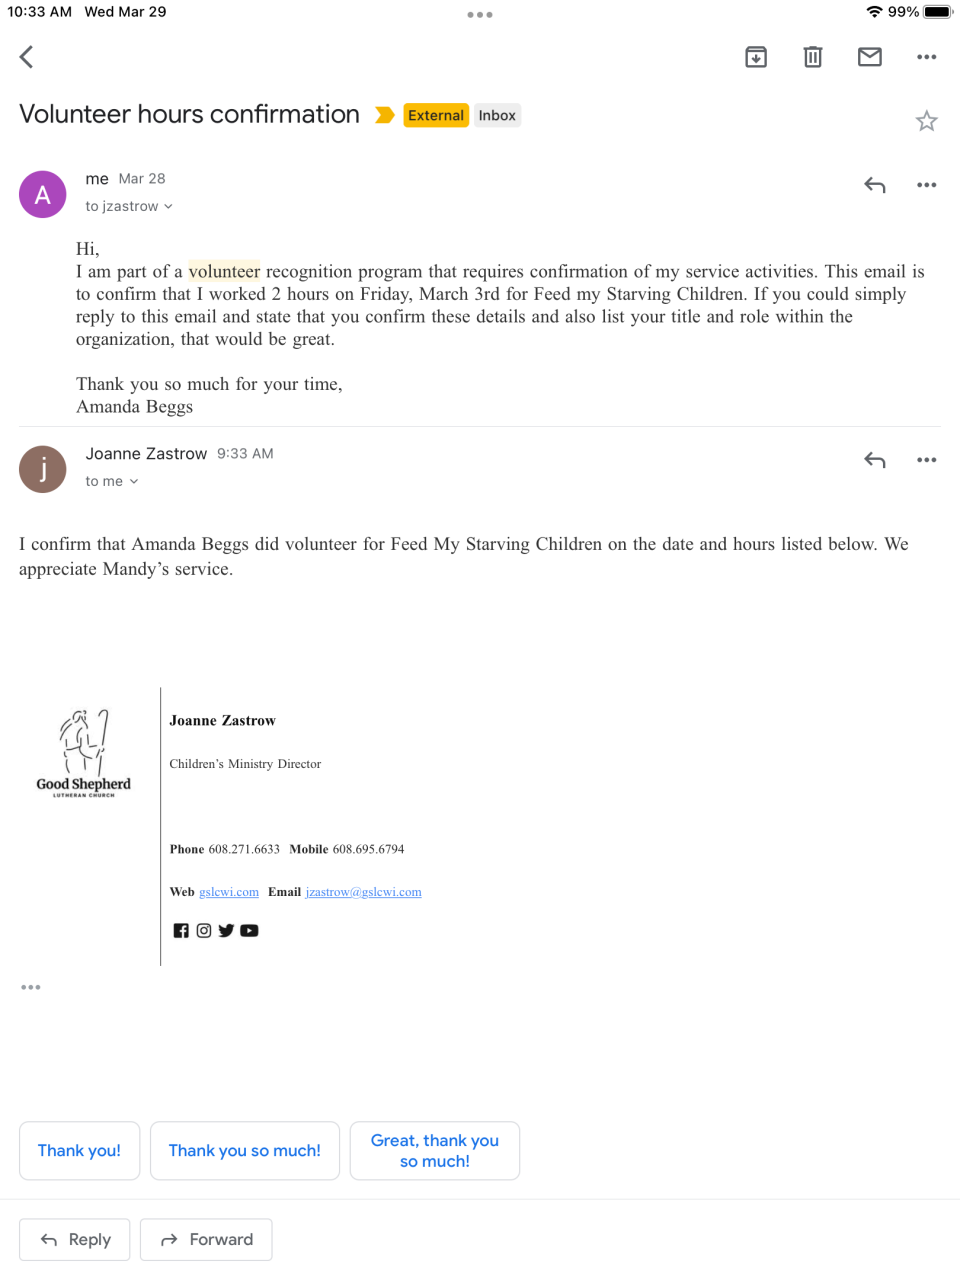Open the Facebook icon in the signature

181,931
